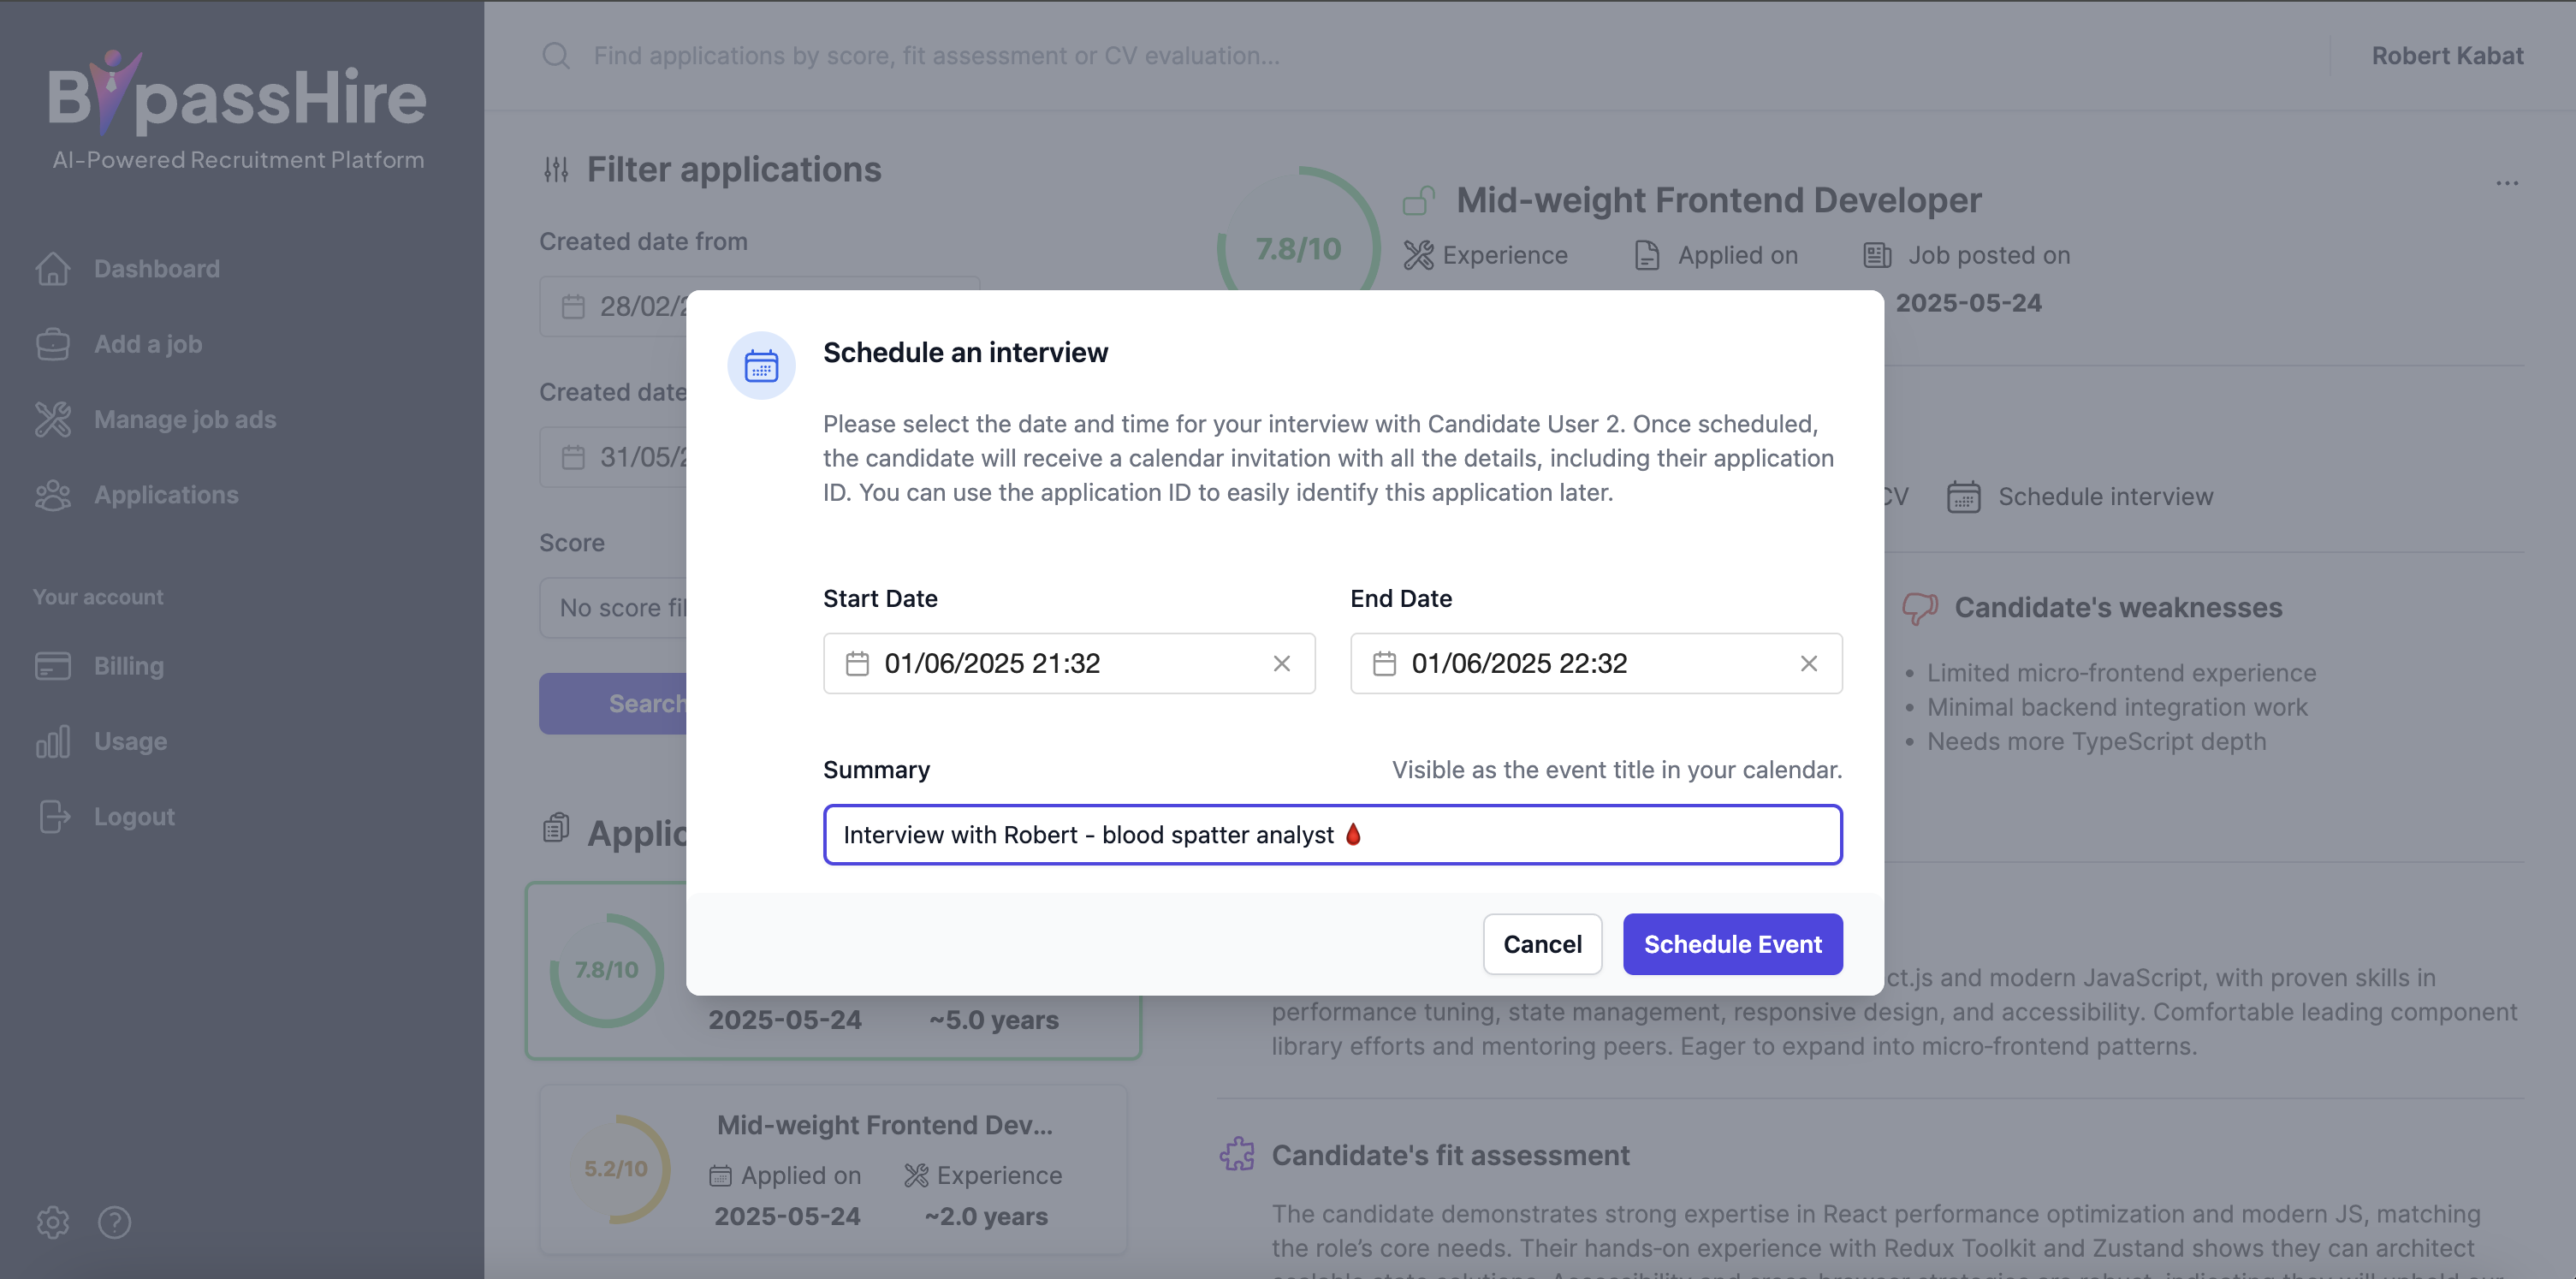
Task: Edit the Start Date input 01/06/2025 21:32
Action: (1068, 663)
